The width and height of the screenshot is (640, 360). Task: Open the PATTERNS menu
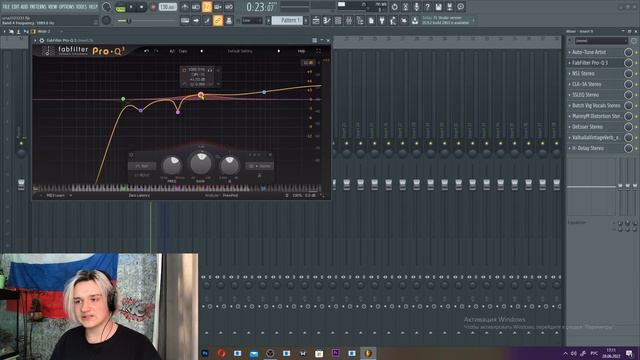coord(38,7)
